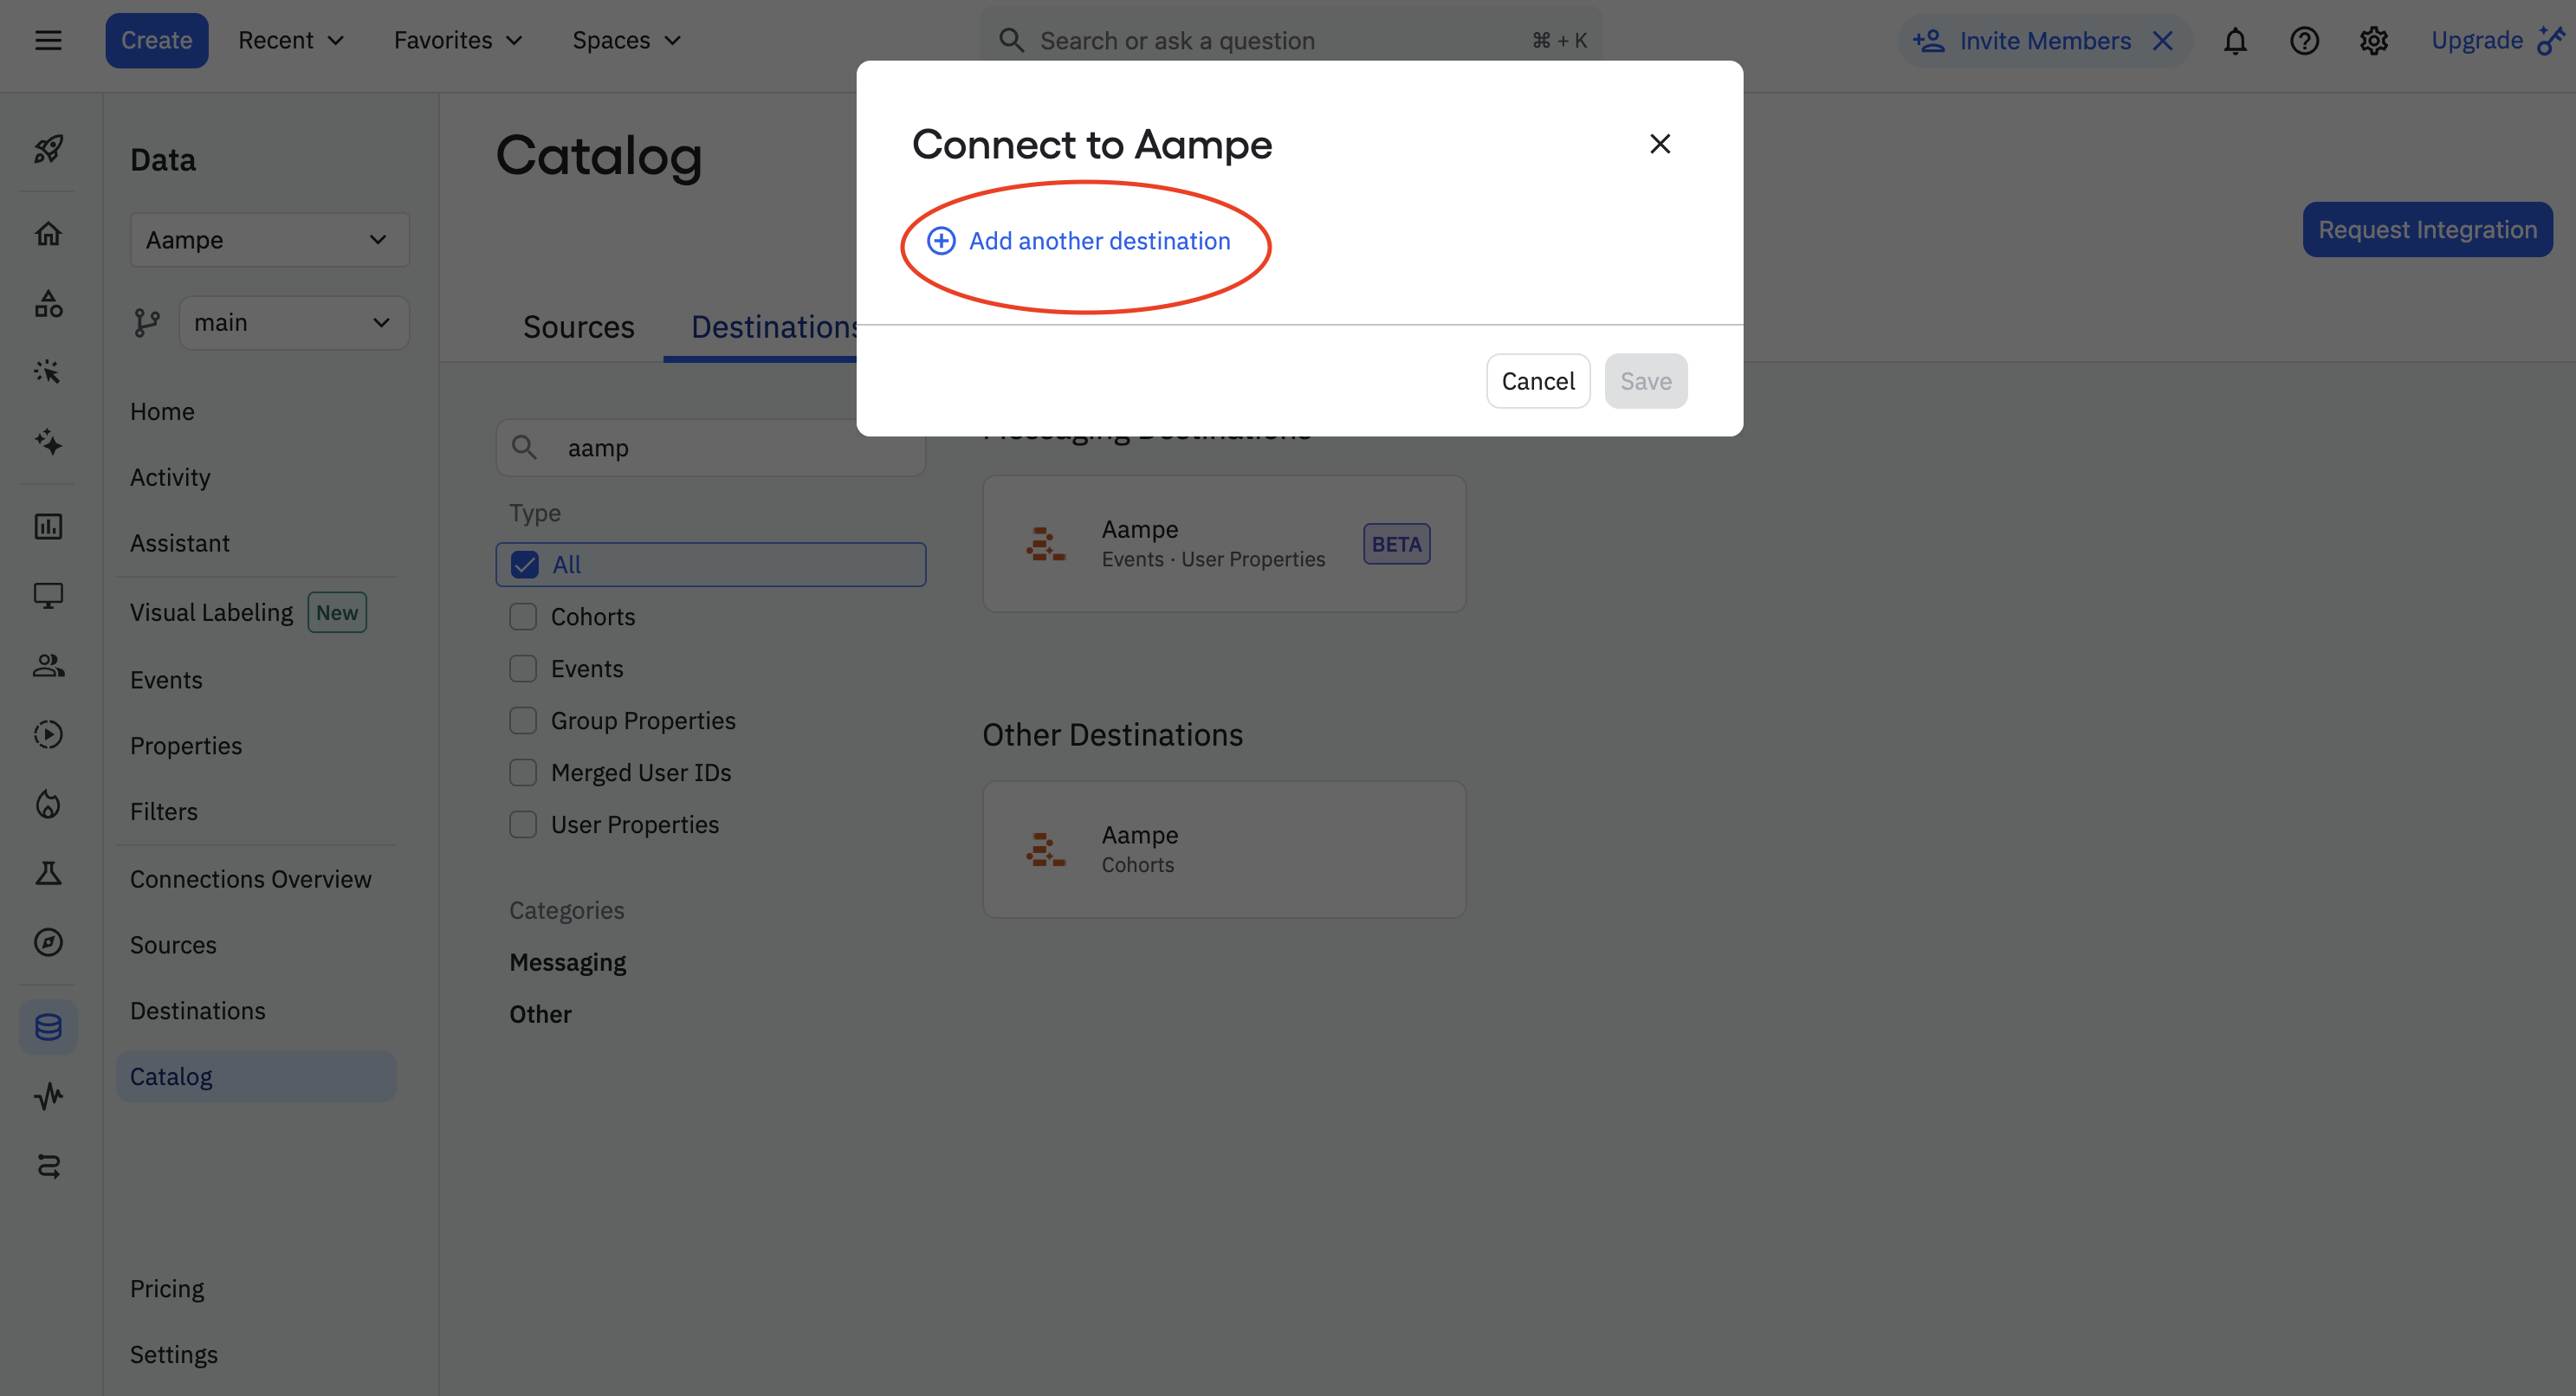The height and width of the screenshot is (1396, 2576).
Task: Uncheck the All type checkbox
Action: pos(525,565)
